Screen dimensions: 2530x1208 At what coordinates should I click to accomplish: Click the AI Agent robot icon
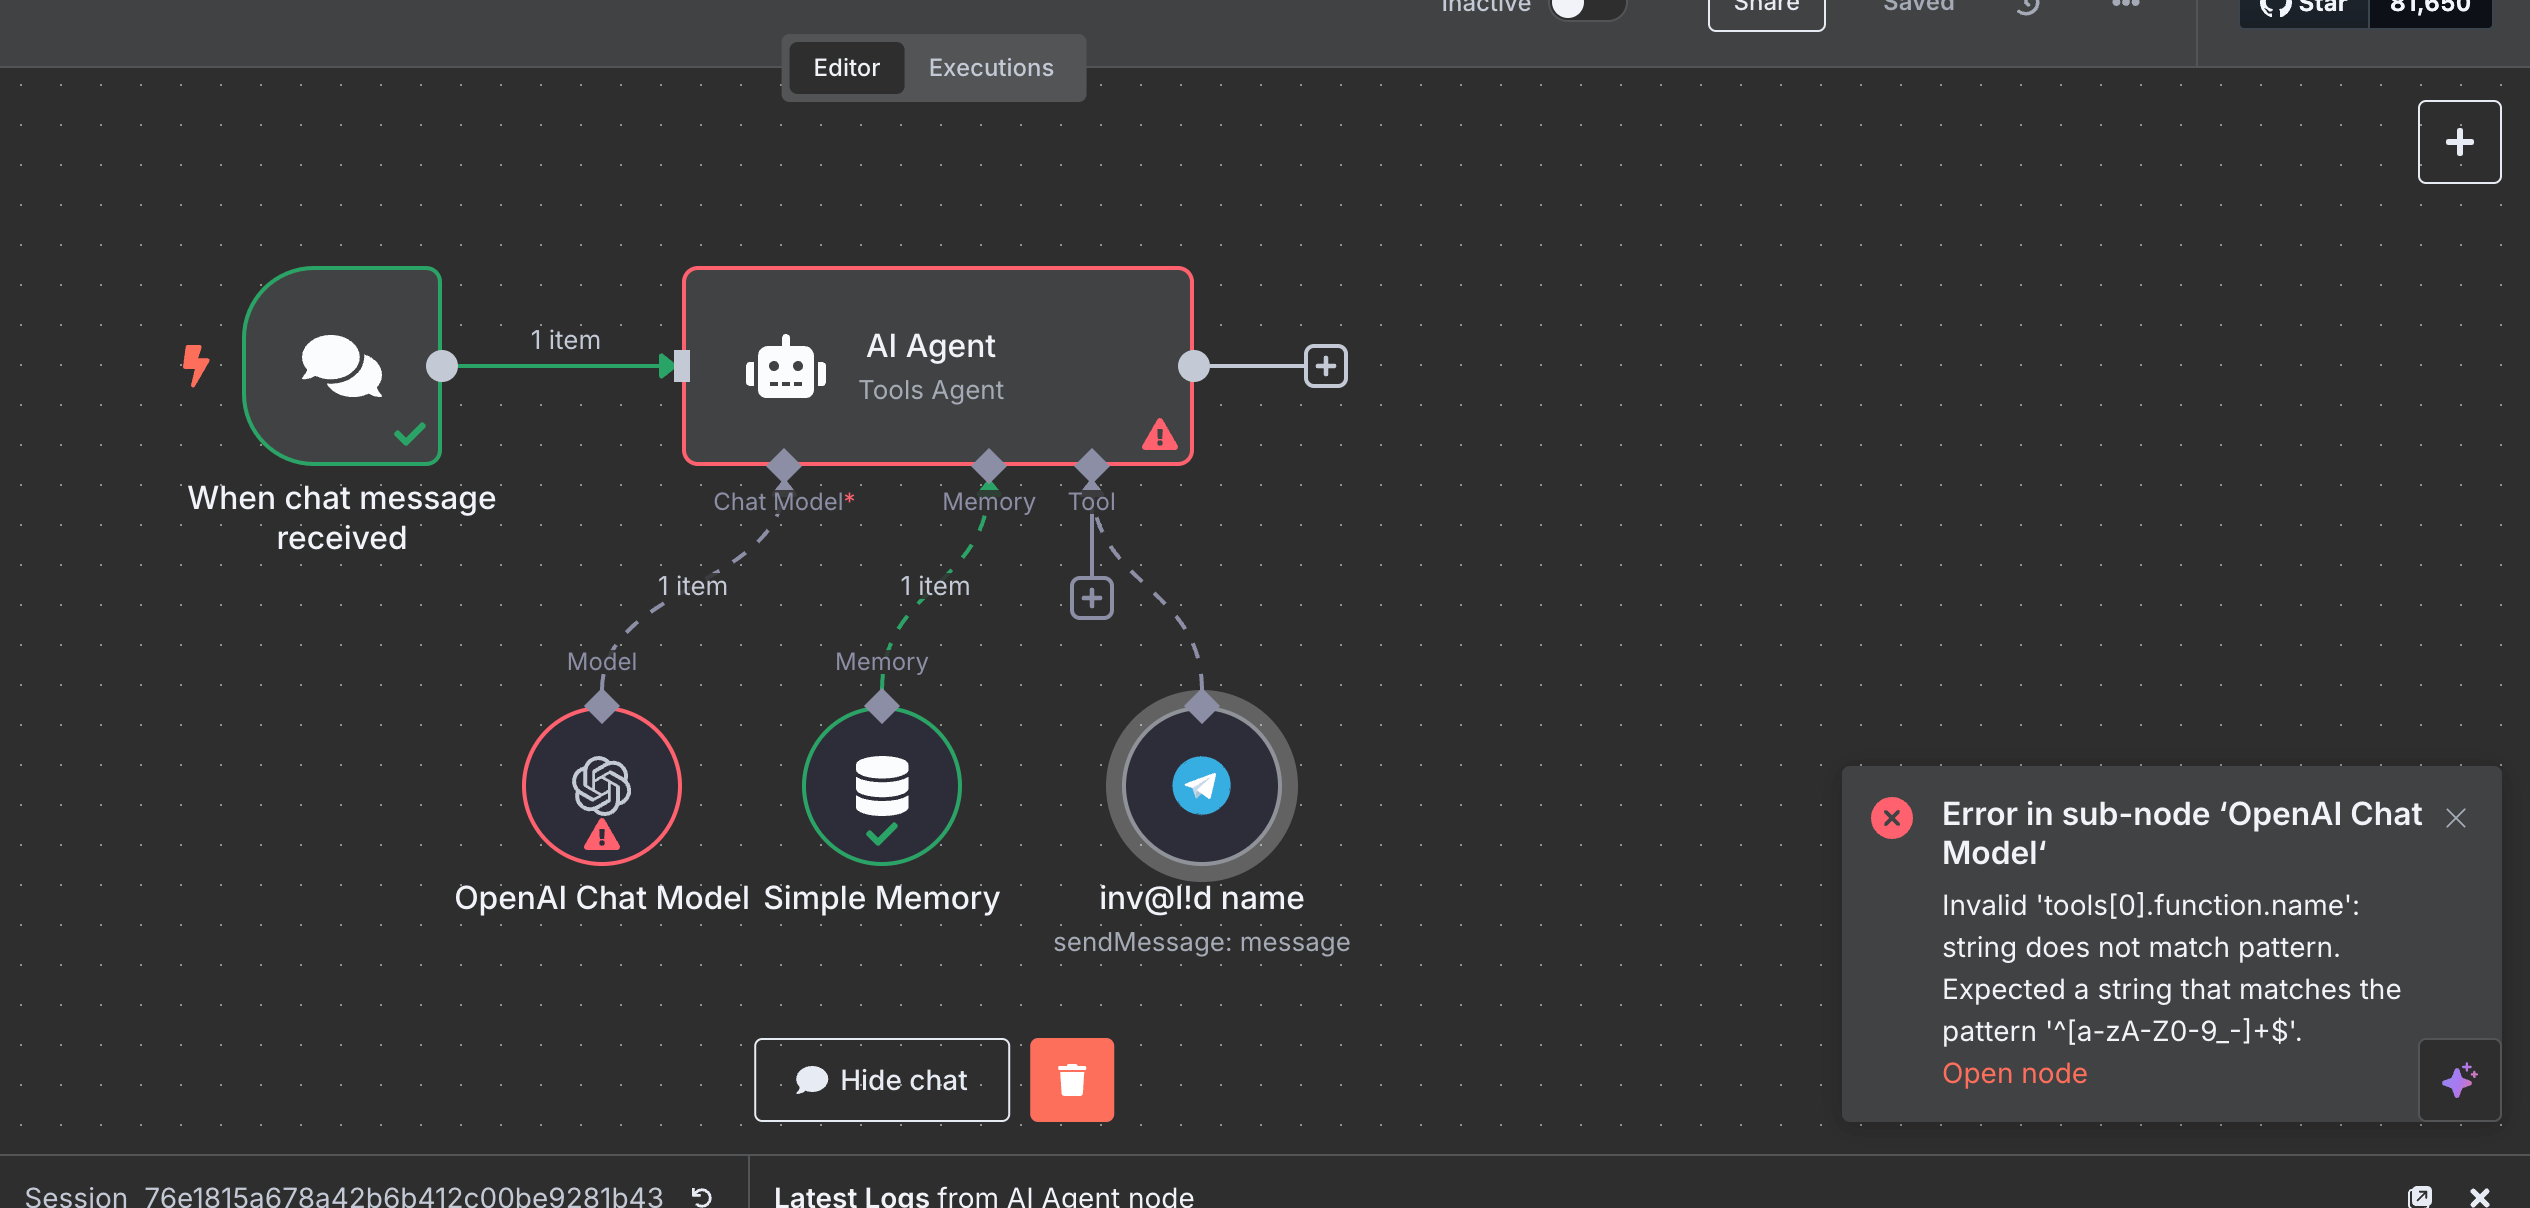(786, 369)
